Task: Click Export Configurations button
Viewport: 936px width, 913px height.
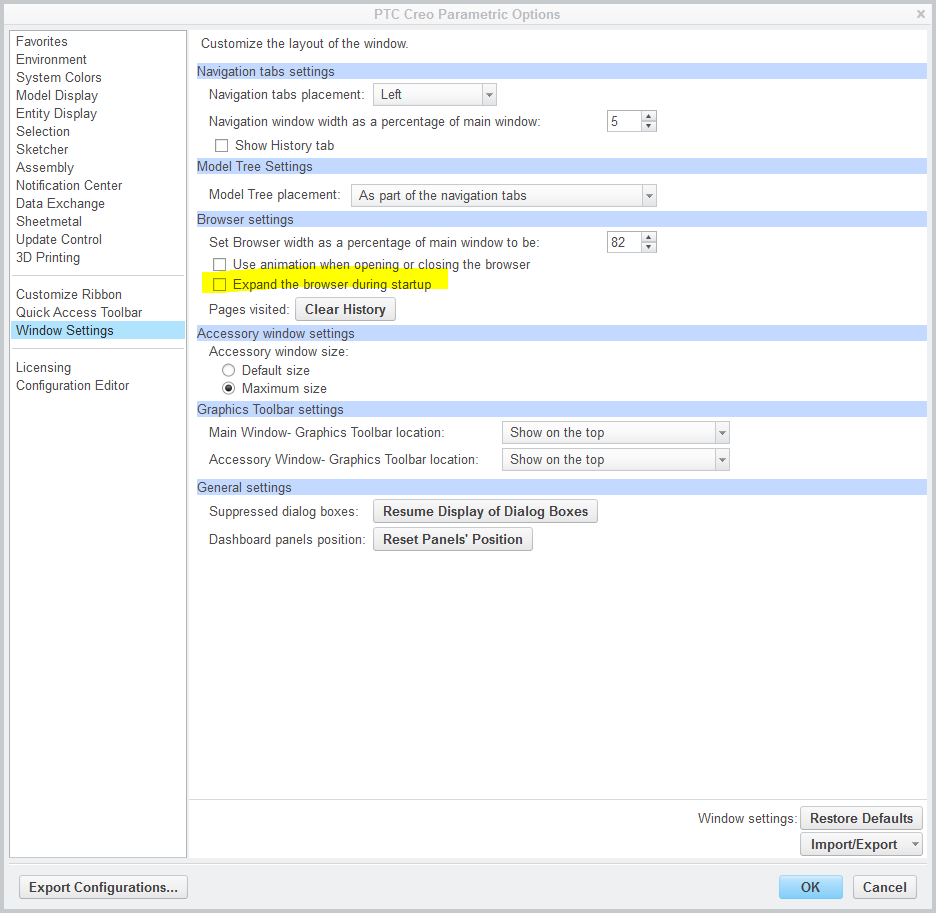Action: 103,887
